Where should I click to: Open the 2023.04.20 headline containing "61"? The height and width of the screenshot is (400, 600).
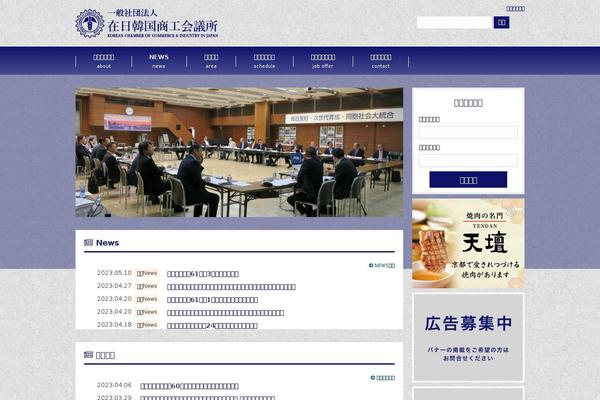click(212, 300)
